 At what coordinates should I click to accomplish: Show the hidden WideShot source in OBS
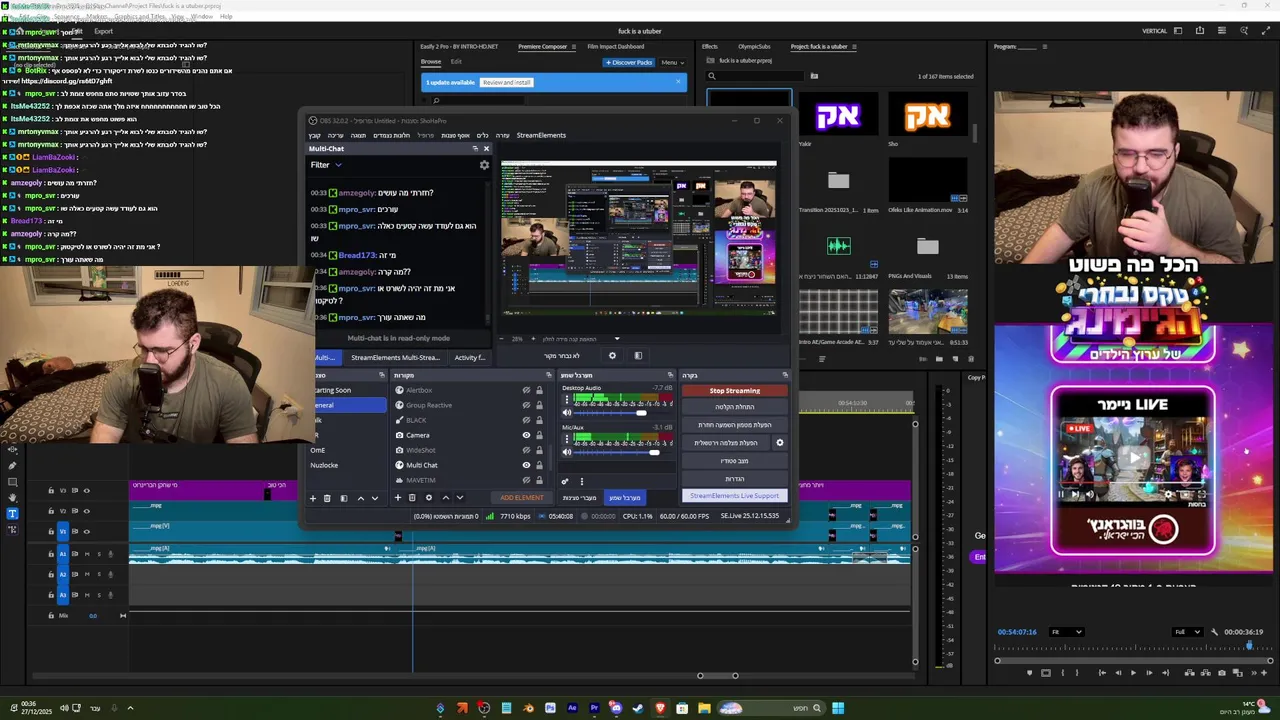pos(527,450)
